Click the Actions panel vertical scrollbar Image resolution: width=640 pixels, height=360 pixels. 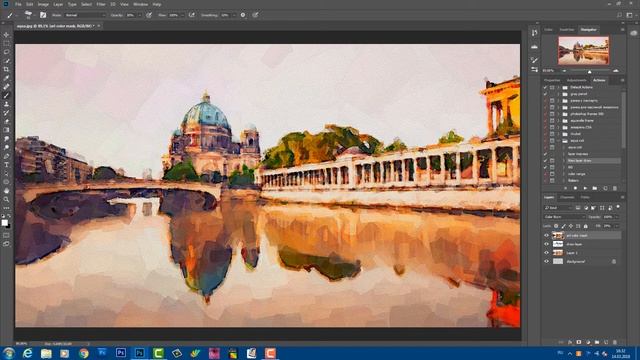point(623,119)
